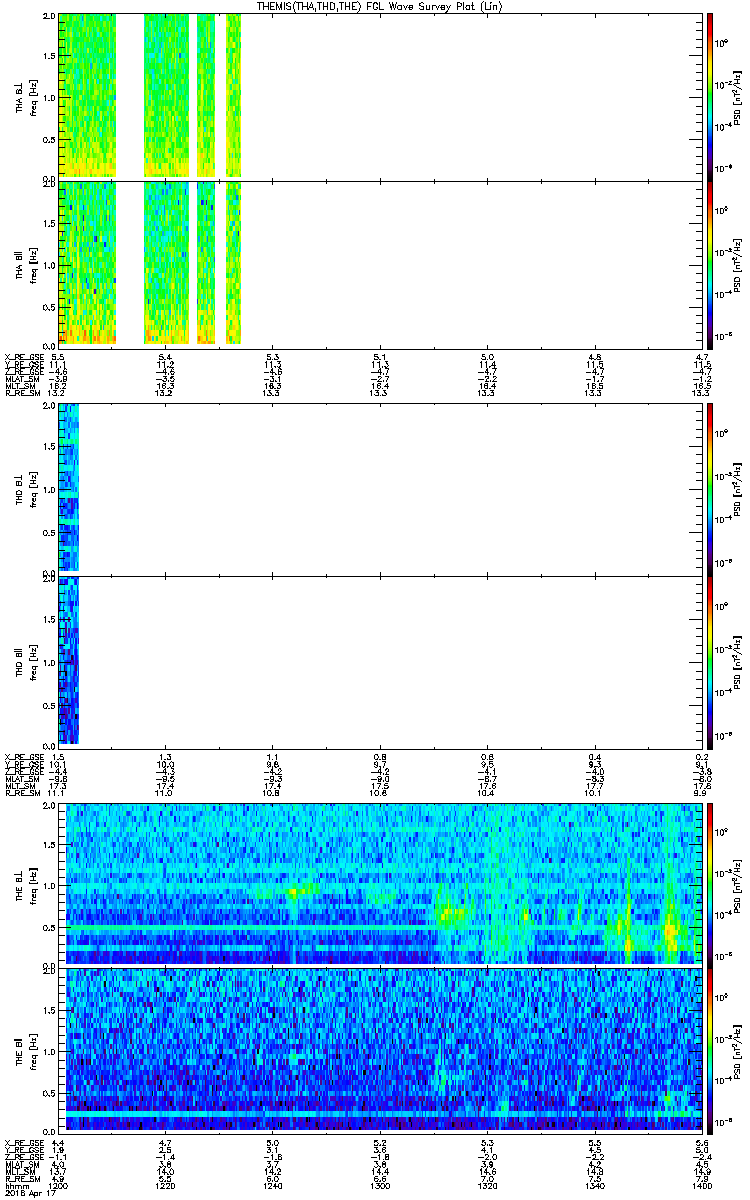
Task: Click the THD B-perpendicular data strip
Action: click(x=68, y=487)
